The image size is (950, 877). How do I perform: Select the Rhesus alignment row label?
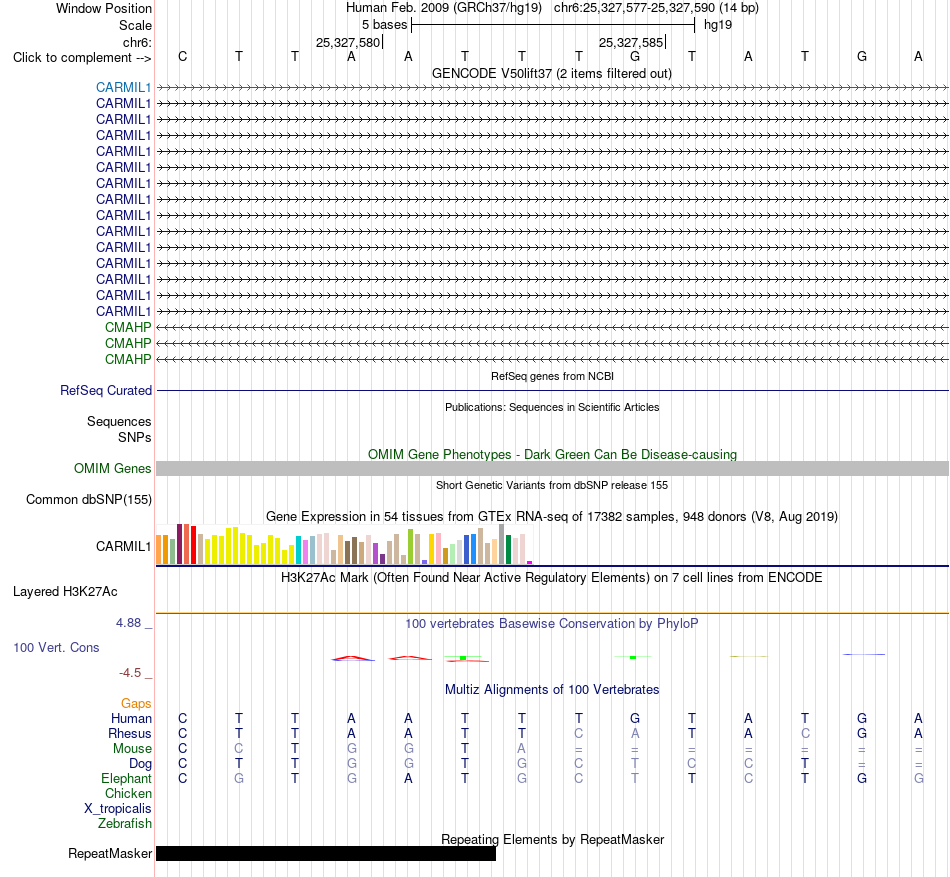pyautogui.click(x=130, y=733)
